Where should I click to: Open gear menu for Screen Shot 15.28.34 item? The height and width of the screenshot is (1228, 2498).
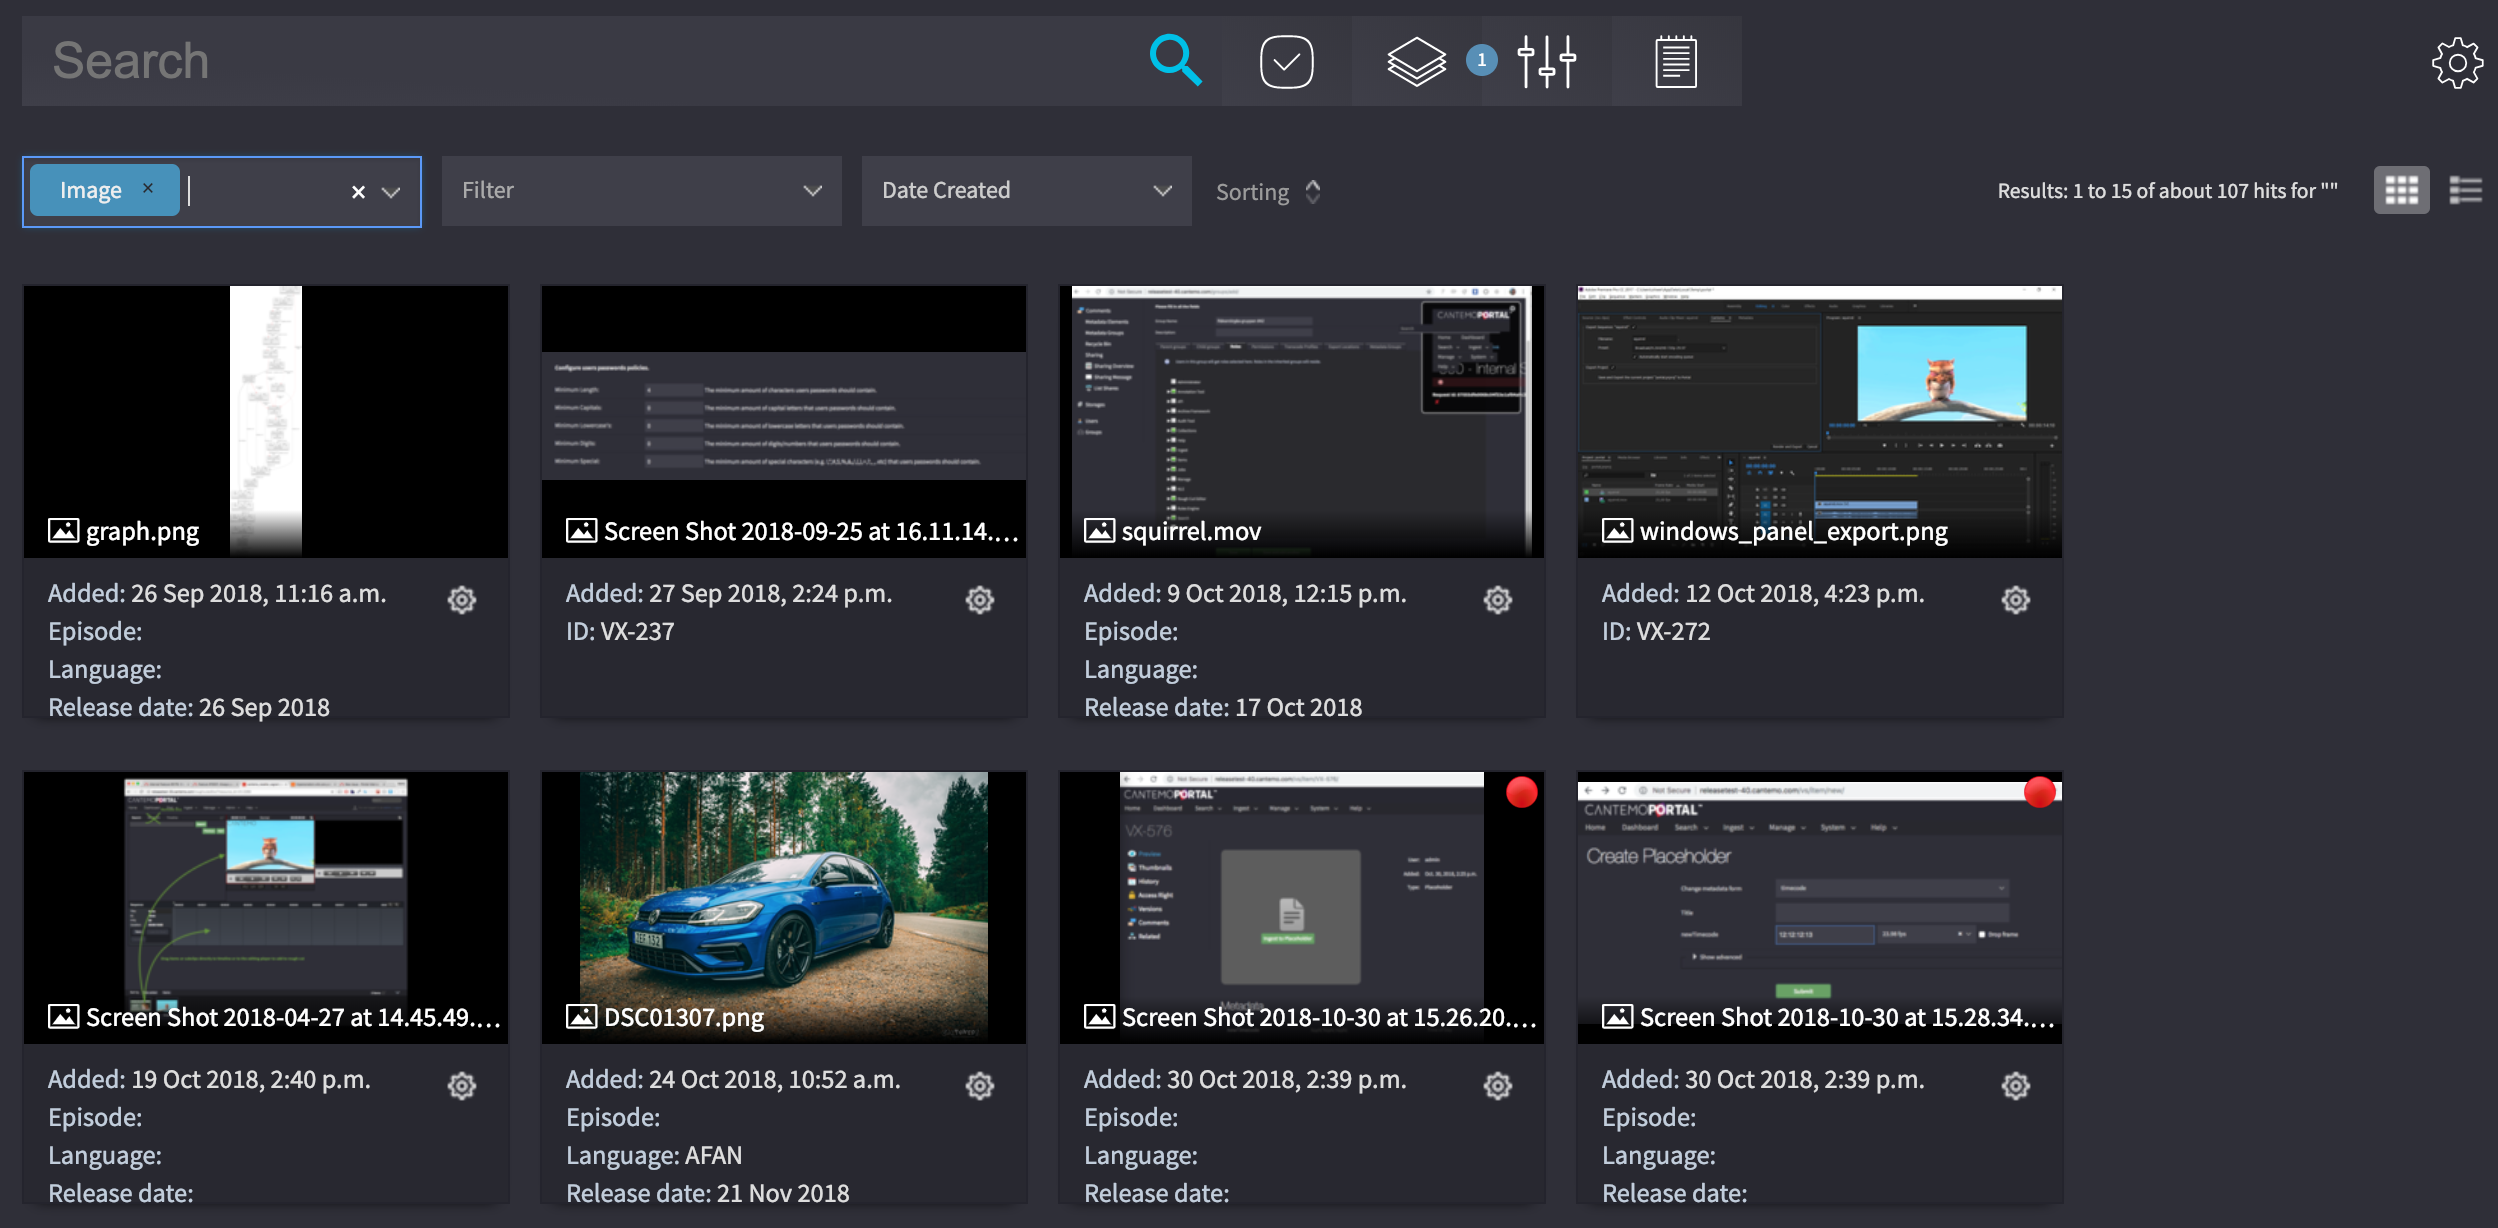tap(2015, 1086)
